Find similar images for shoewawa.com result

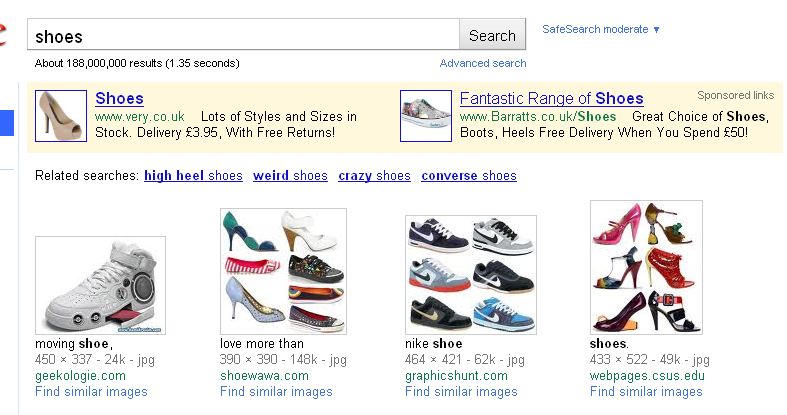[276, 392]
